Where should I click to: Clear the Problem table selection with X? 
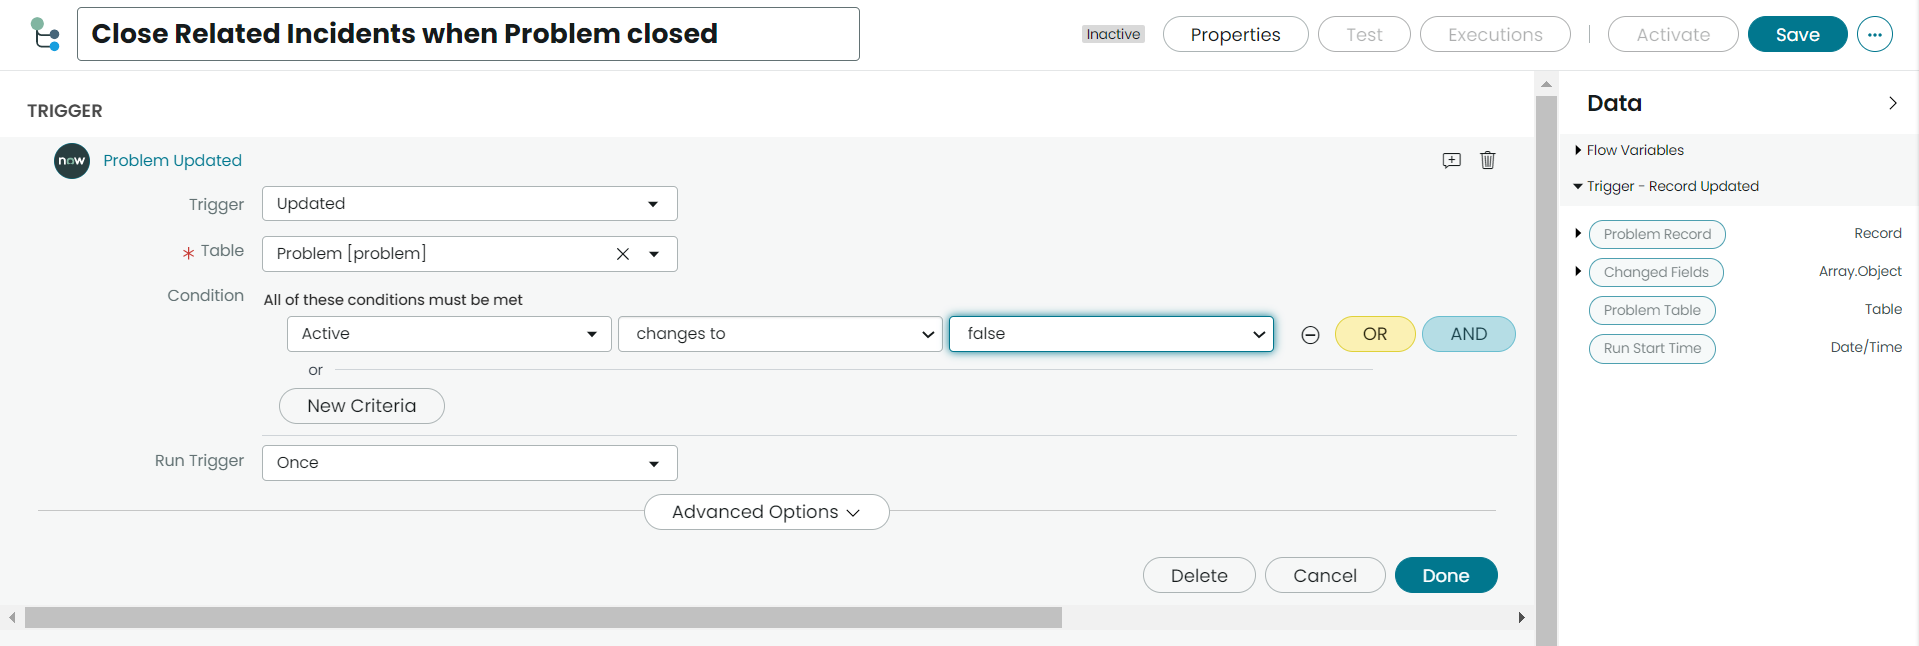click(622, 254)
